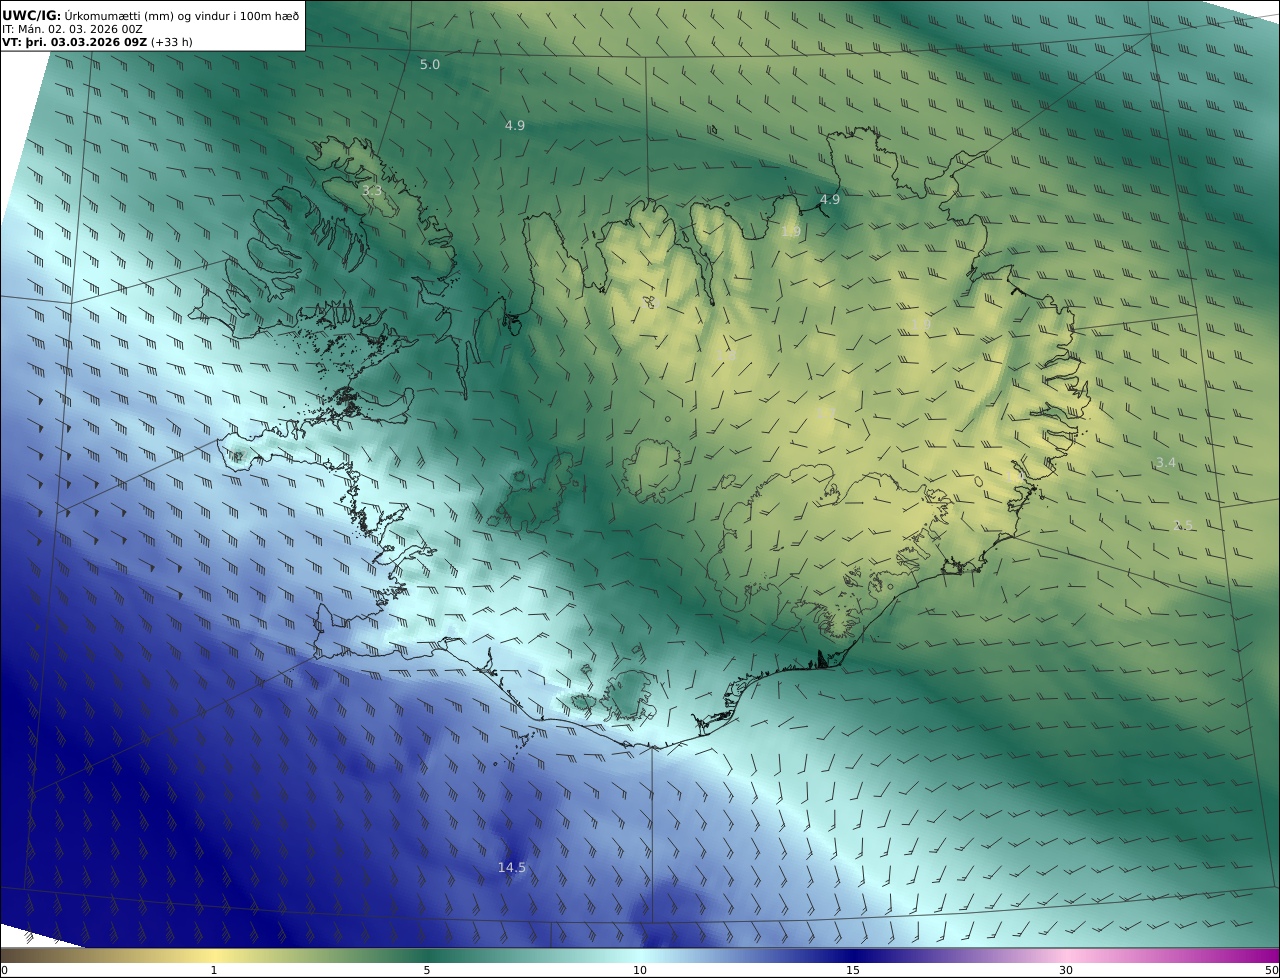
Task: Click the 14.5 value over the southern sea
Action: [512, 868]
